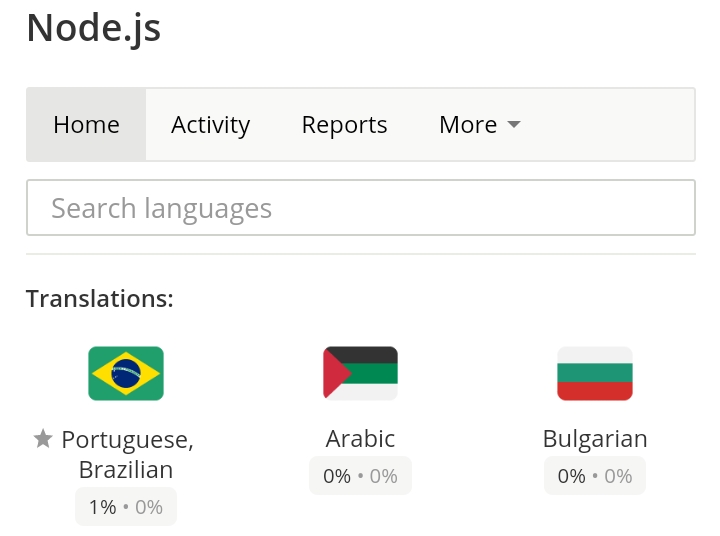
Task: Open the Bulgarian translation link
Action: click(x=595, y=439)
